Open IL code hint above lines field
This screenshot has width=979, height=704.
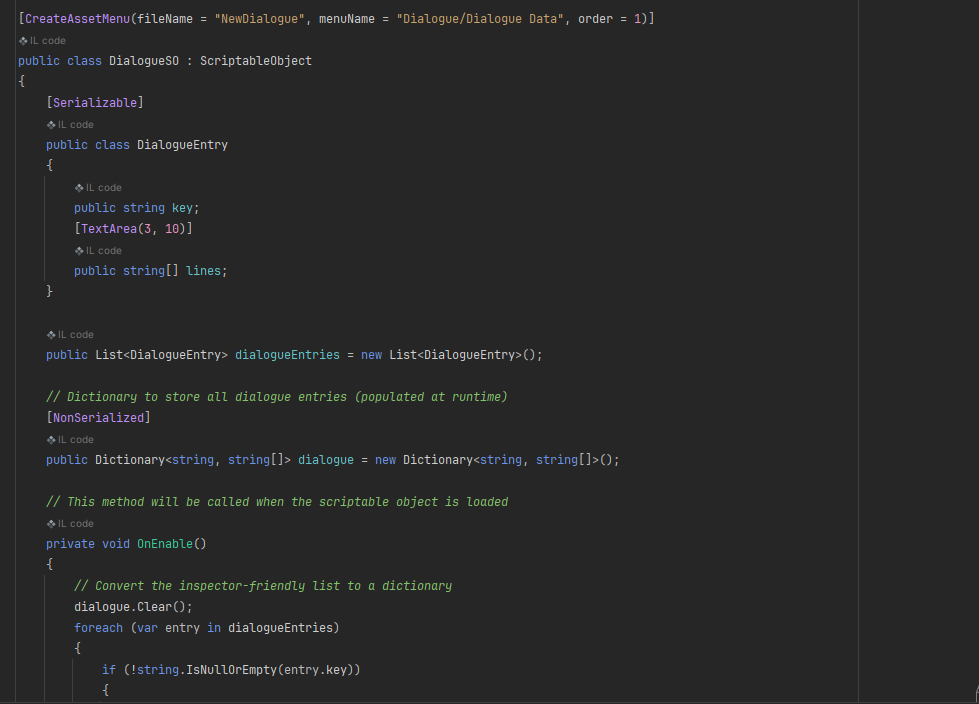pos(98,251)
